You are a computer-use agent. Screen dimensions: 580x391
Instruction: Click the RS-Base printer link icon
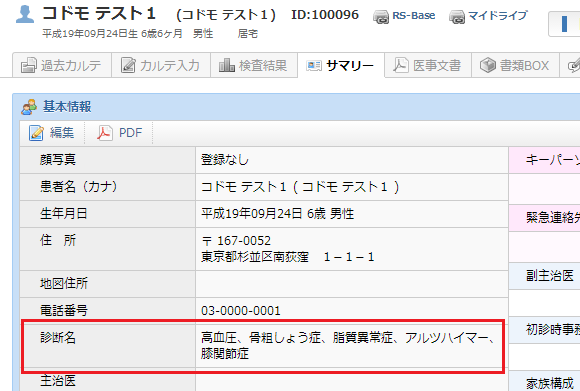[x=381, y=17]
